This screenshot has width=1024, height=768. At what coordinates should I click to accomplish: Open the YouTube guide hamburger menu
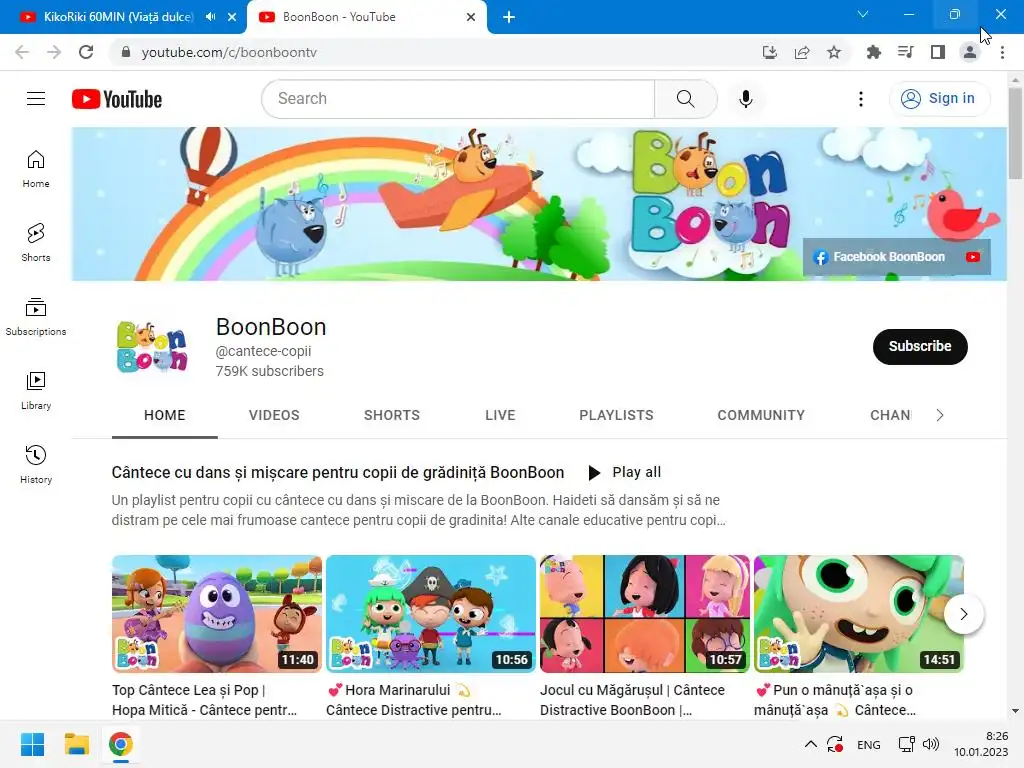(36, 99)
